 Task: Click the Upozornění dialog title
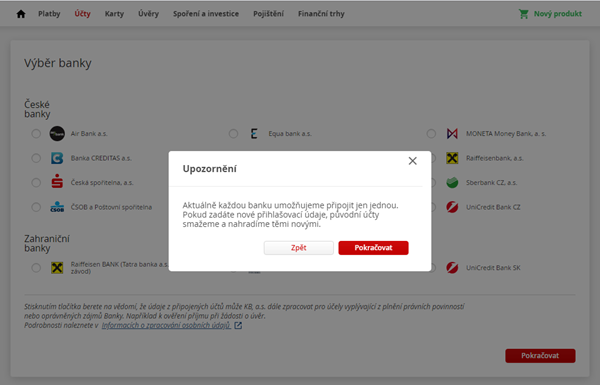click(x=210, y=169)
